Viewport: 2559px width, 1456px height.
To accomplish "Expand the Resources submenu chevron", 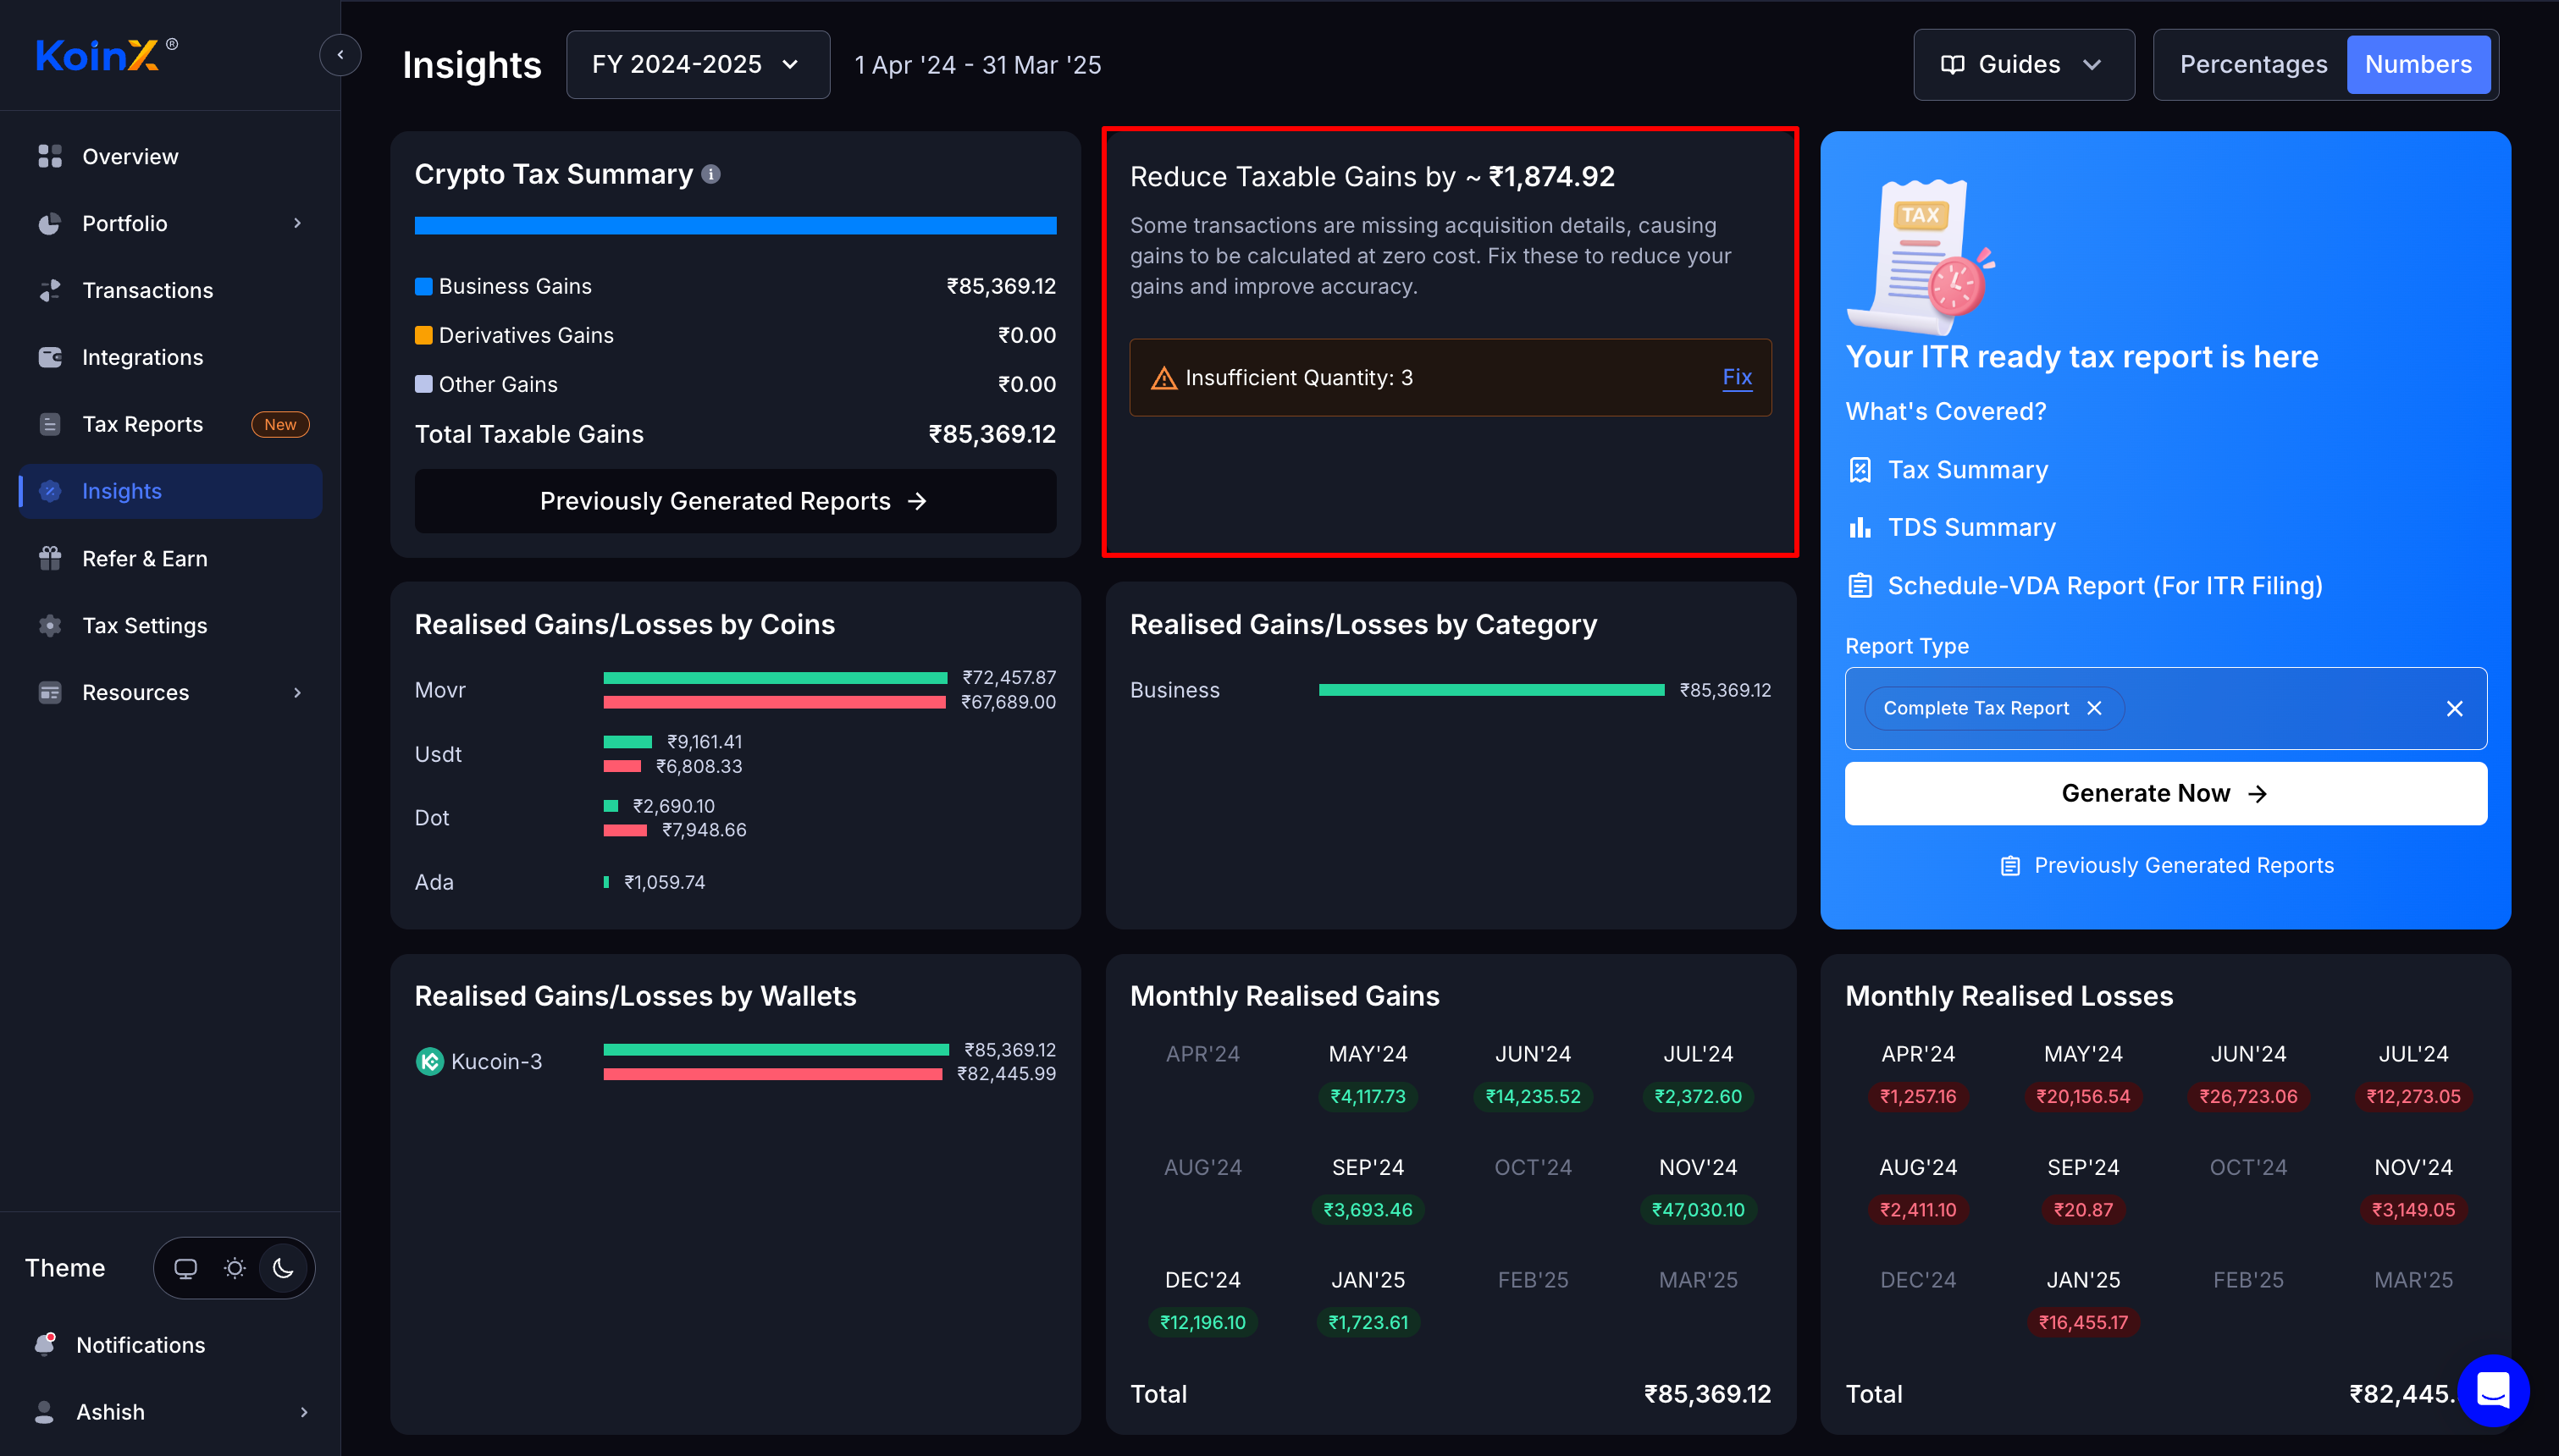I will click(x=297, y=692).
